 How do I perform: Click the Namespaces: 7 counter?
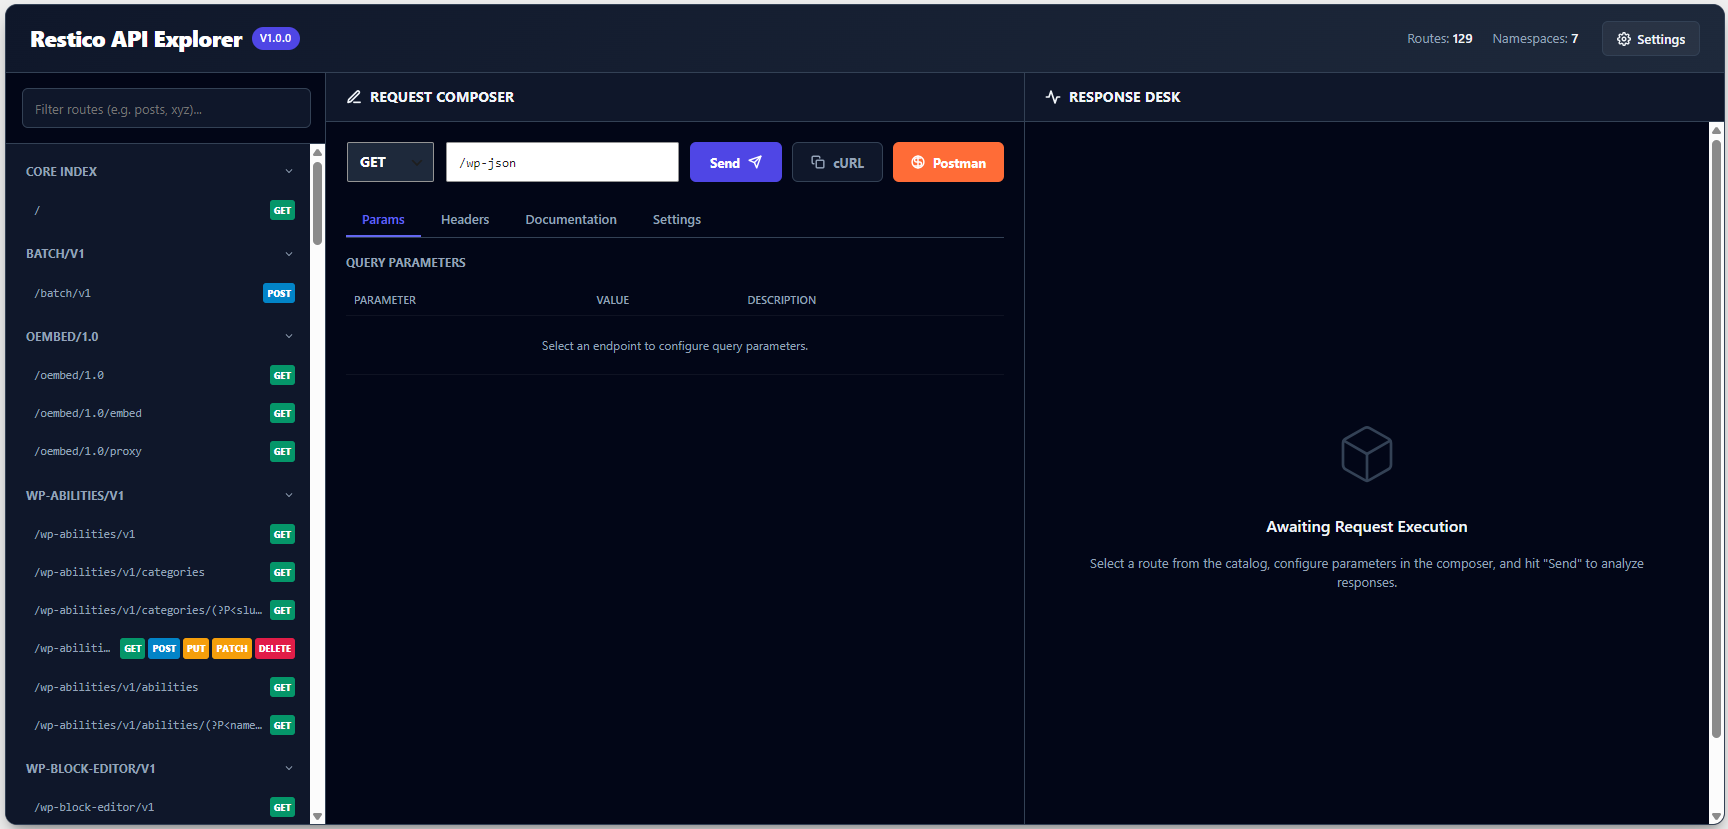(1535, 39)
